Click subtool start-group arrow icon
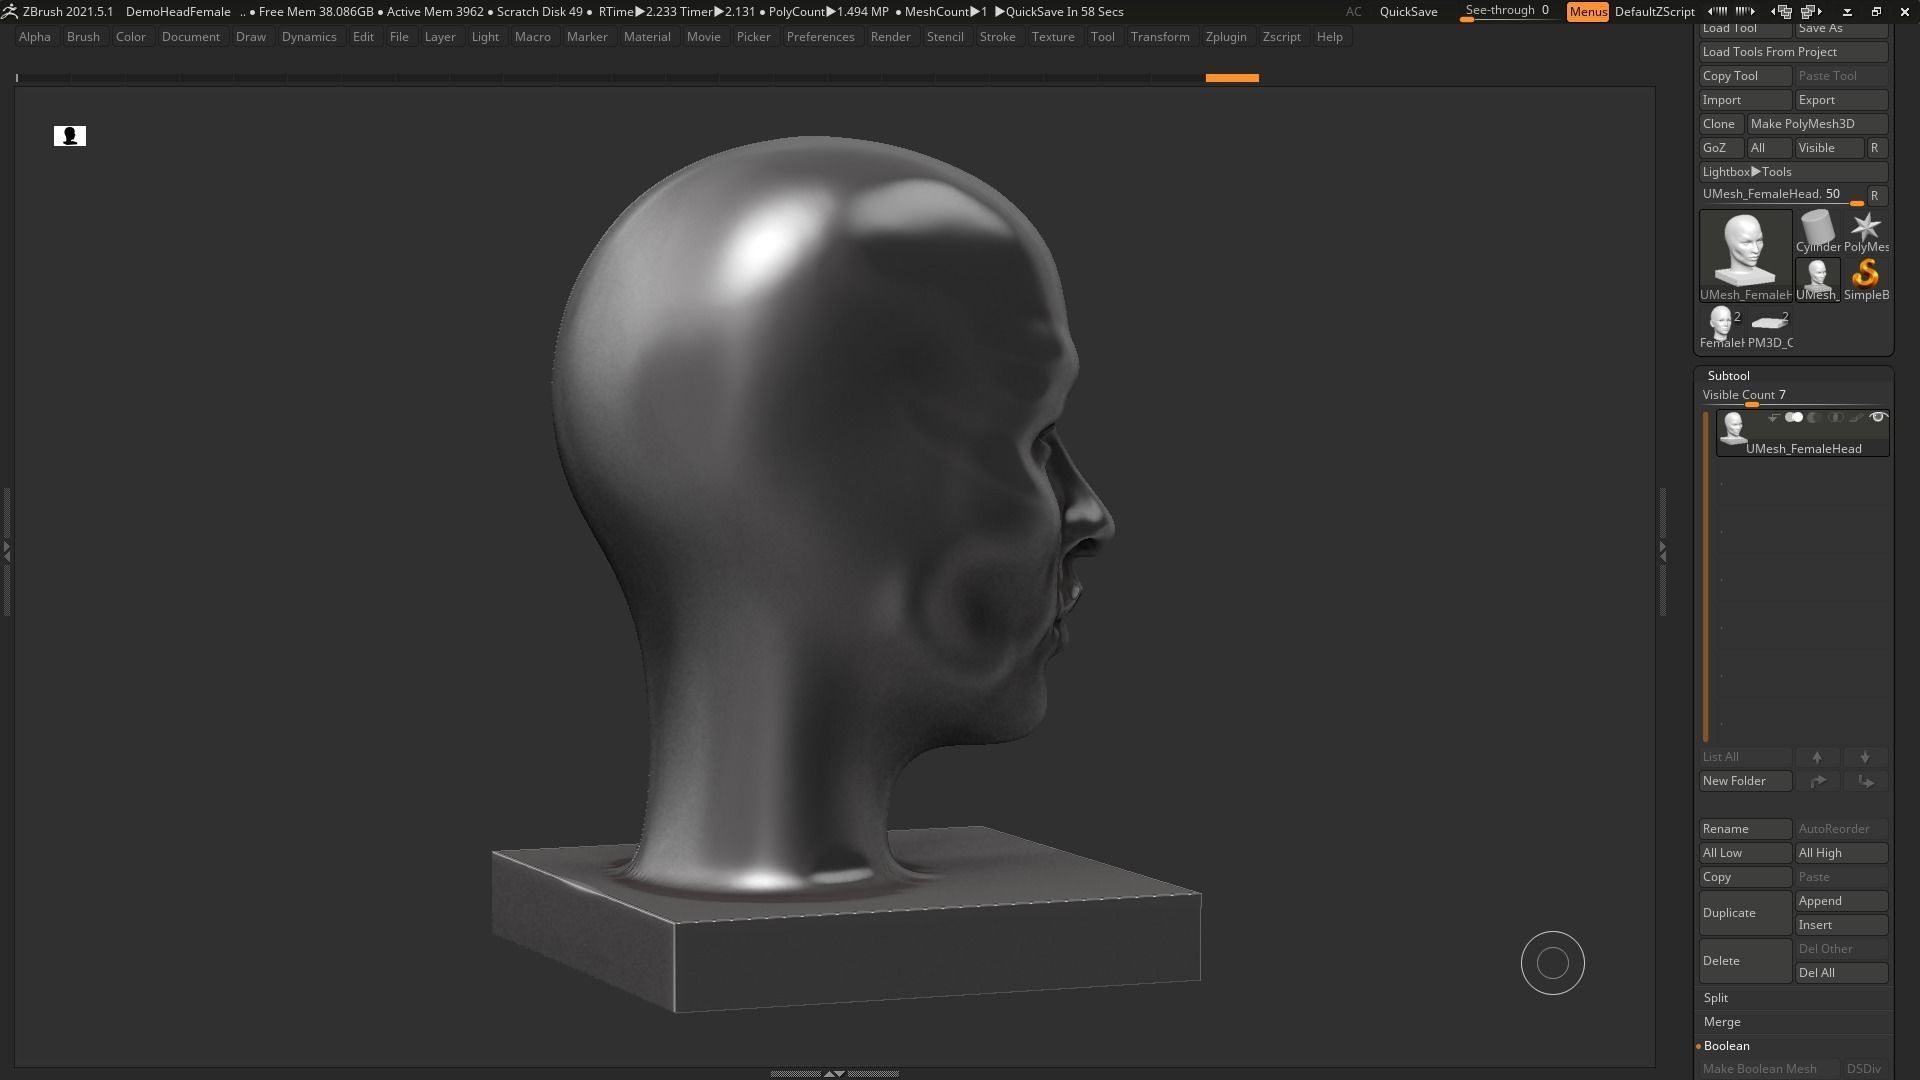 [1773, 417]
